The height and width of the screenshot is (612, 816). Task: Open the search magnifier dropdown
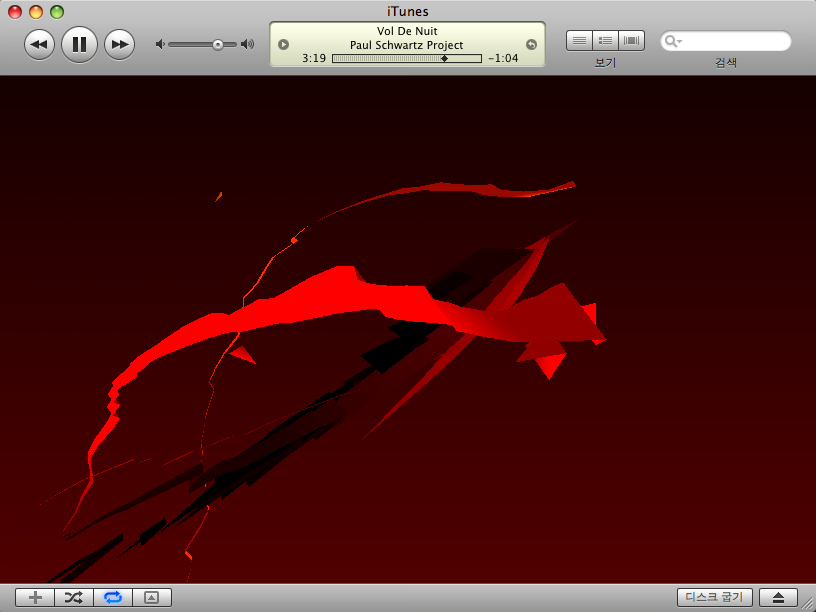pyautogui.click(x=674, y=42)
